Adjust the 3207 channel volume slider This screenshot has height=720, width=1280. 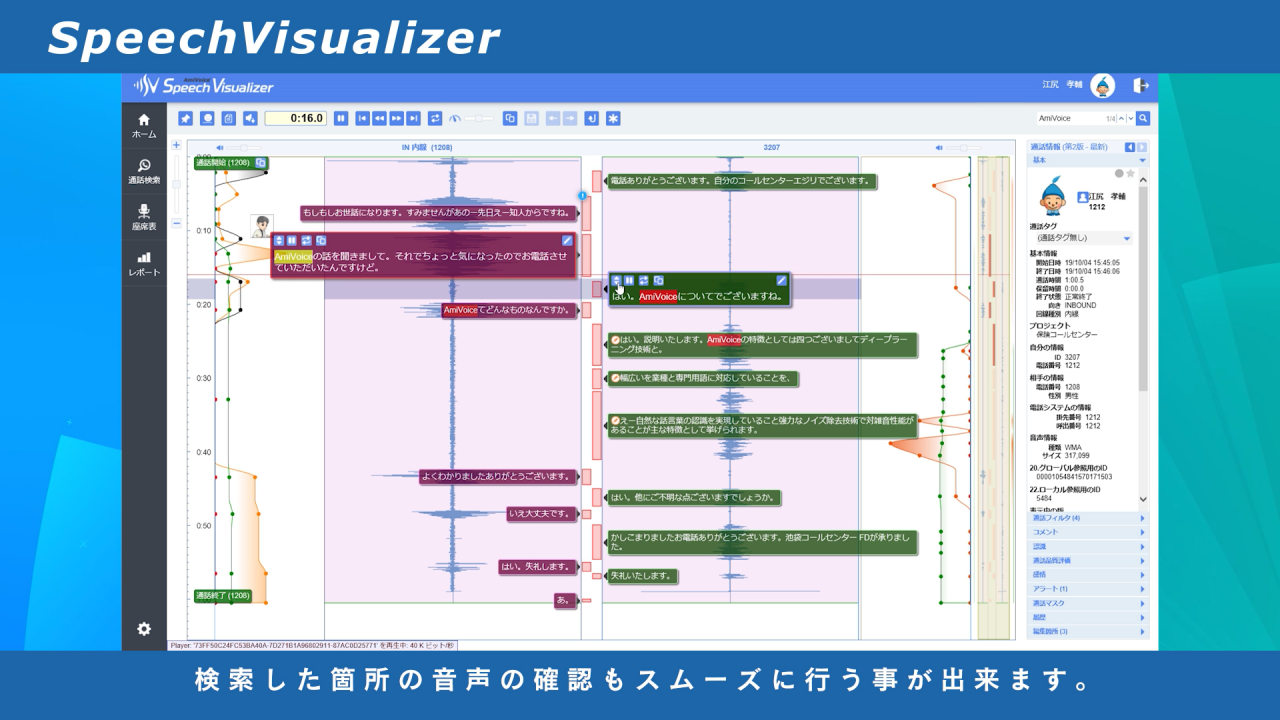pyautogui.click(x=962, y=147)
